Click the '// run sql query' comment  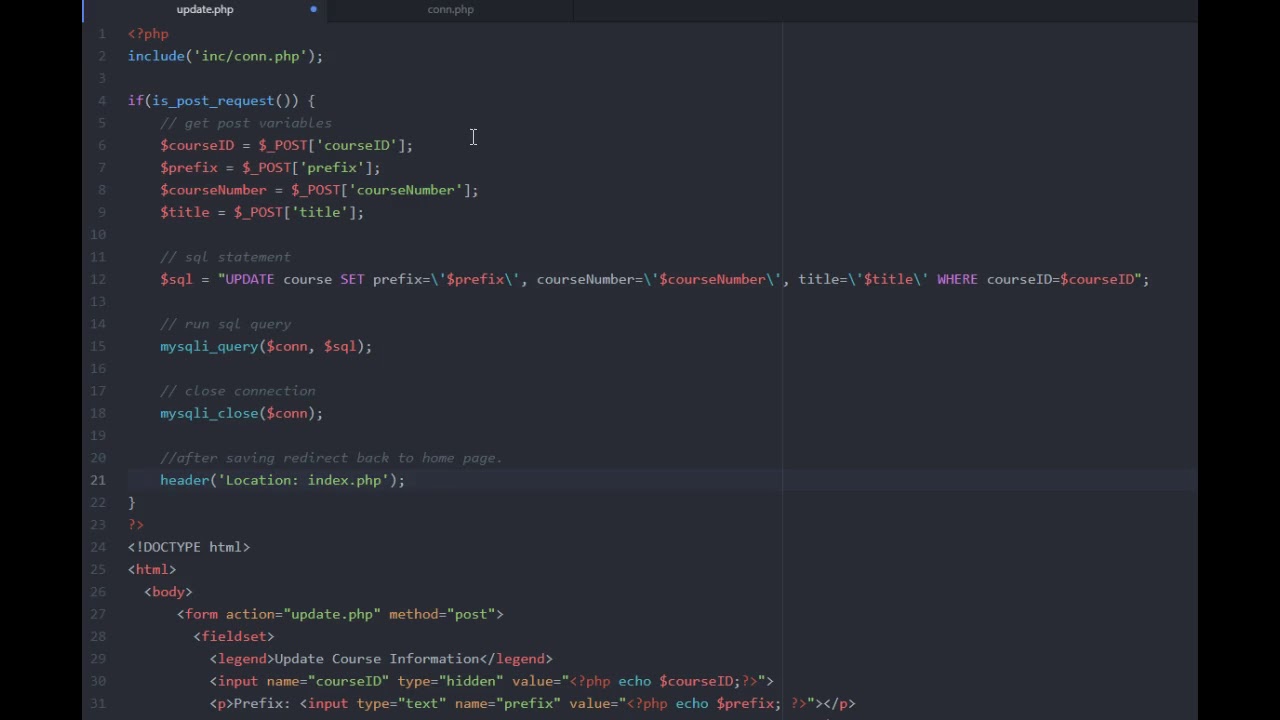tap(225, 324)
